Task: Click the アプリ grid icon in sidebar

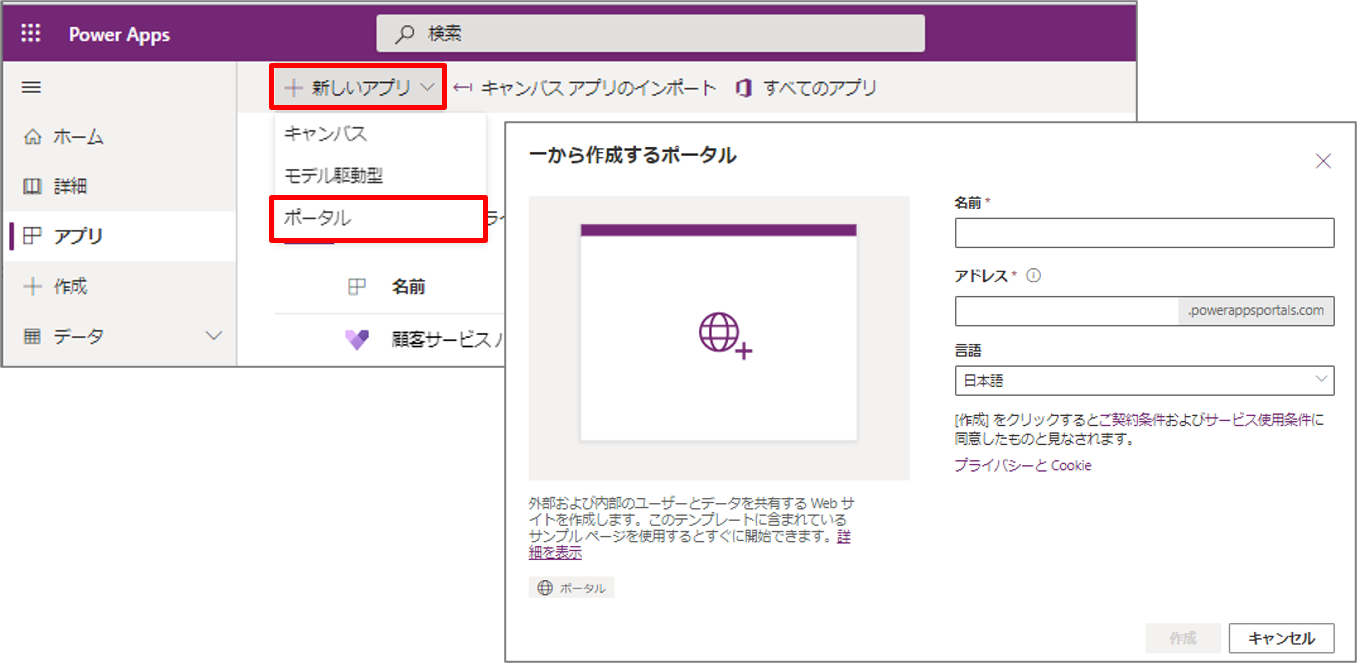Action: click(x=33, y=236)
